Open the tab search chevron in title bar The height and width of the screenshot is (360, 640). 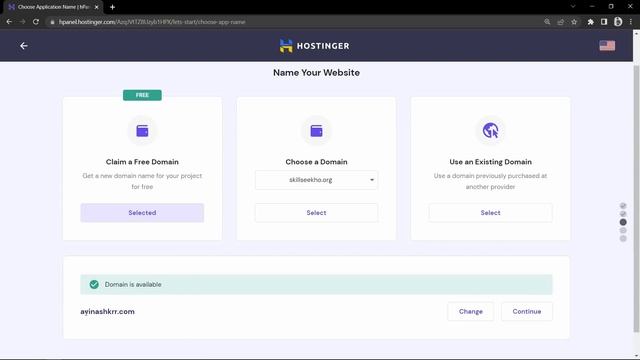pos(573,7)
